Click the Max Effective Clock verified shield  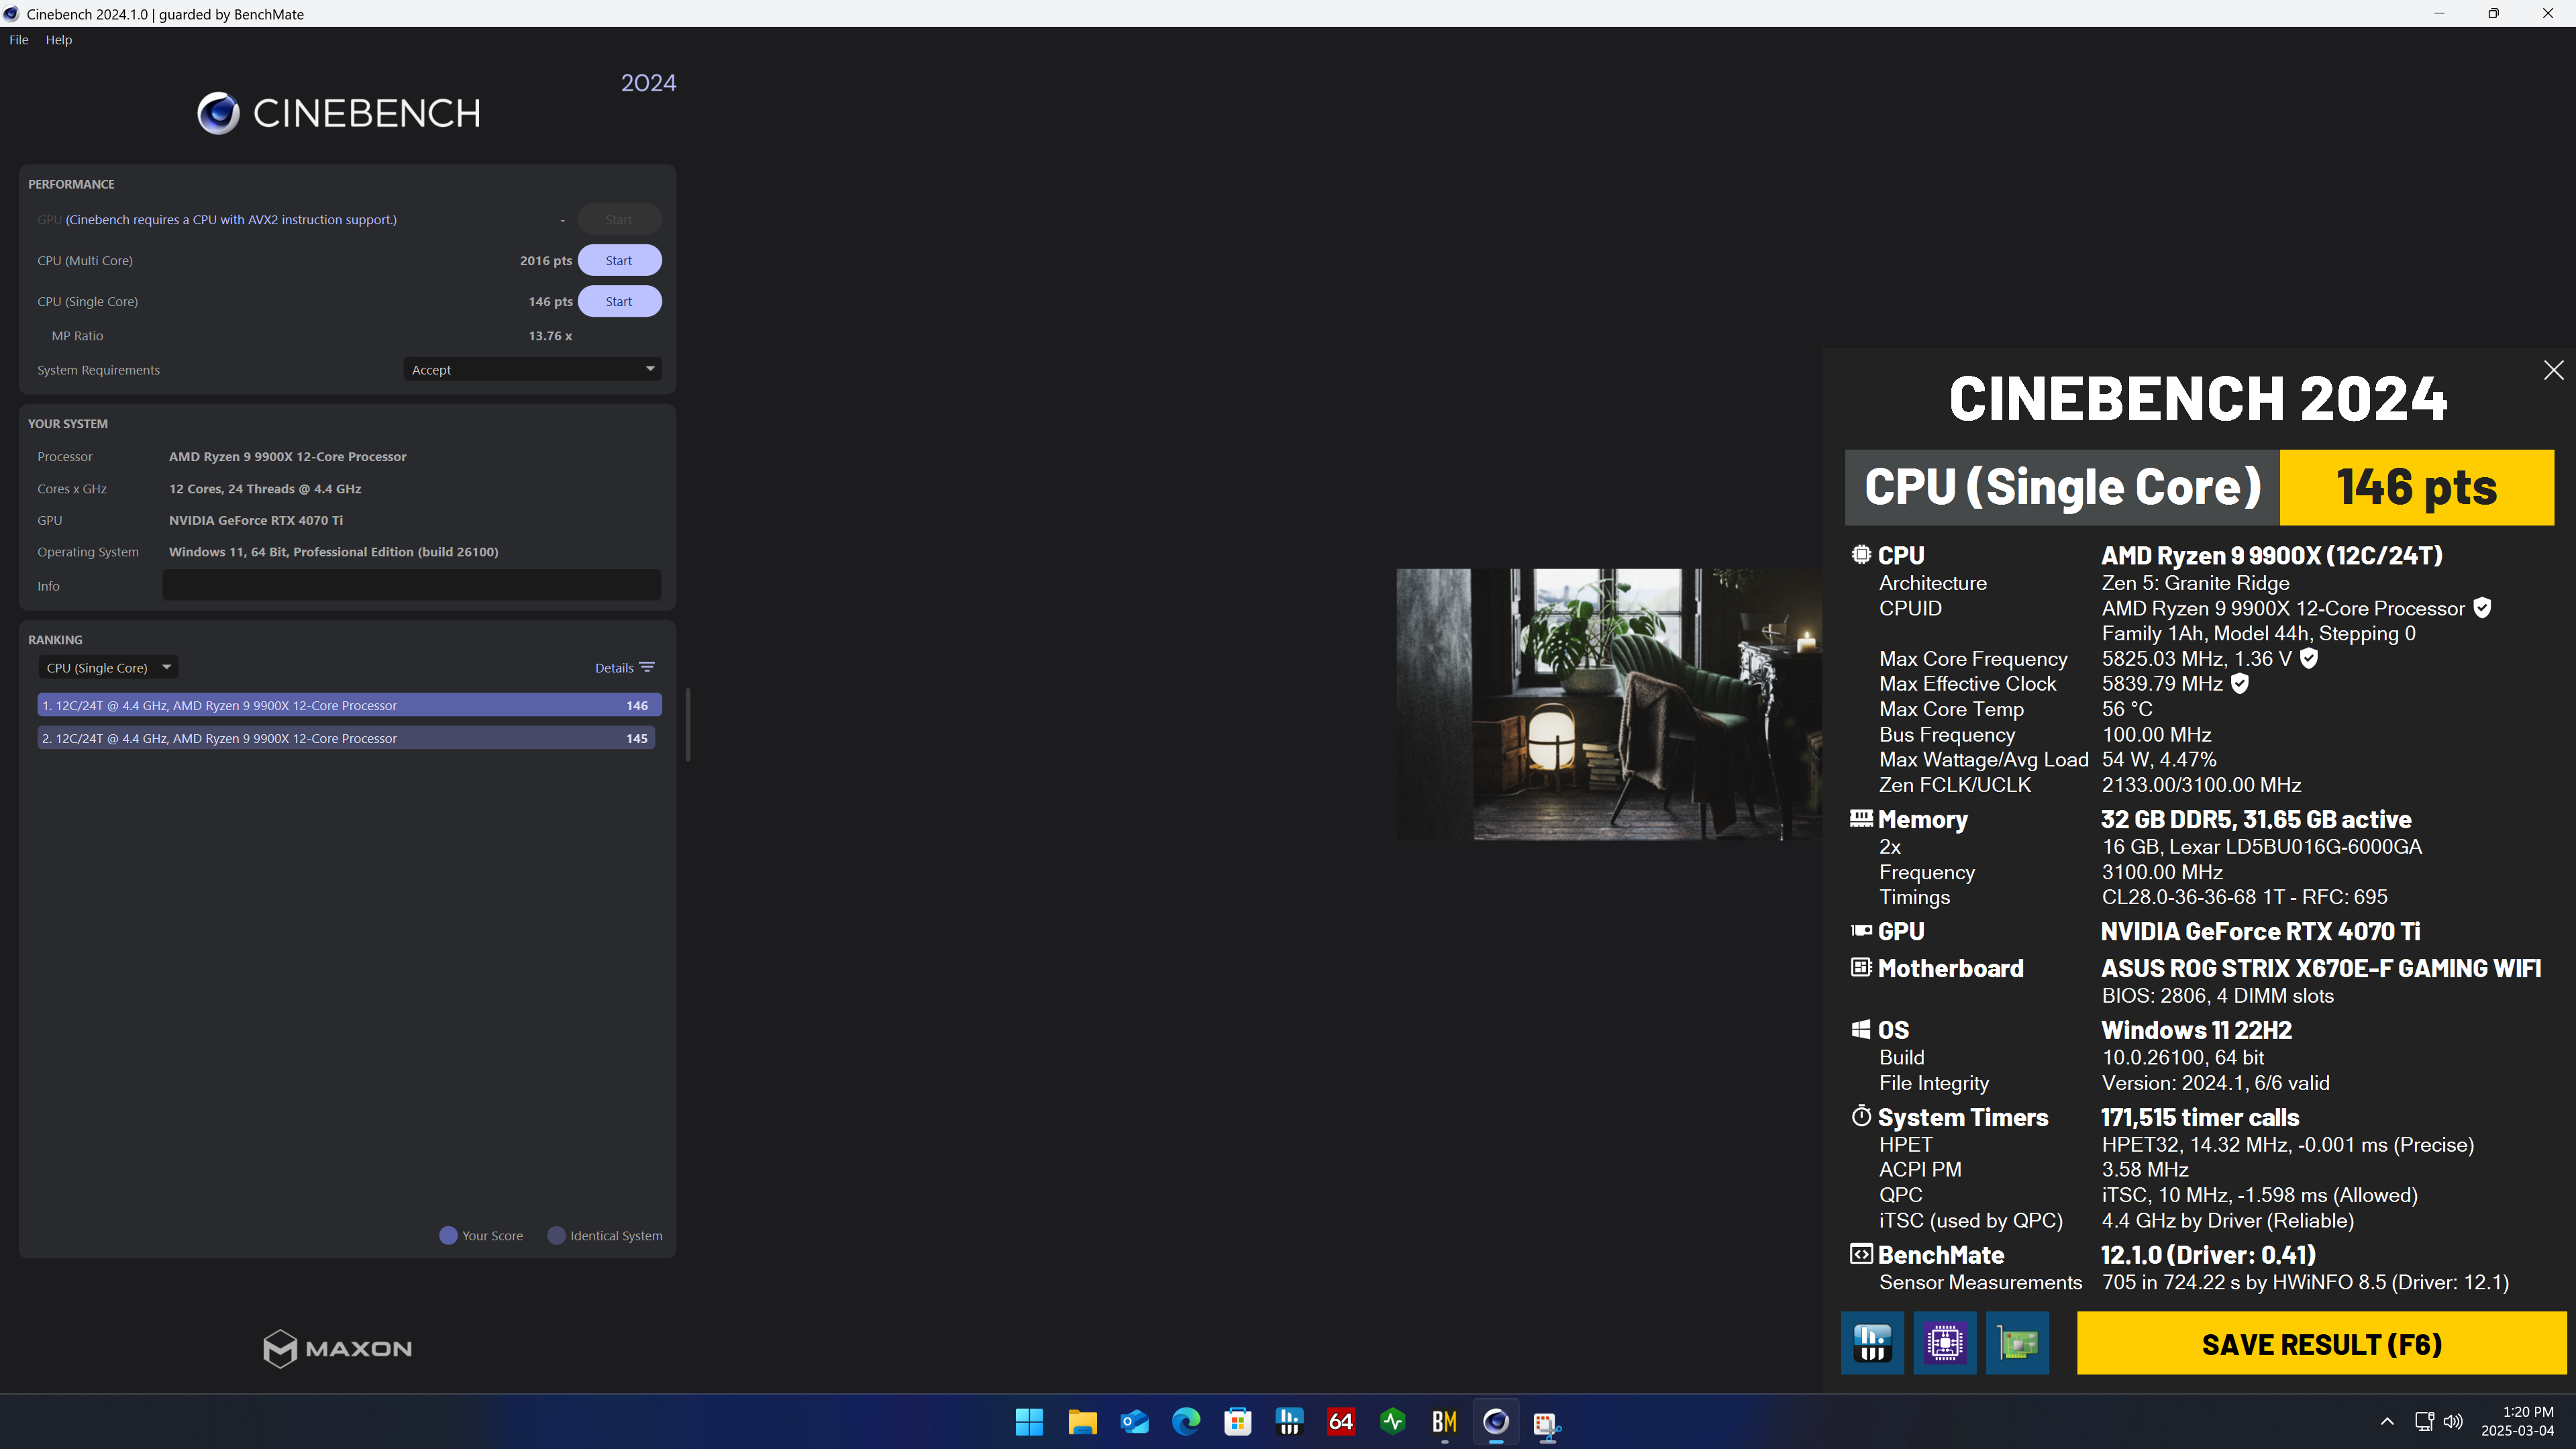pyautogui.click(x=2240, y=683)
